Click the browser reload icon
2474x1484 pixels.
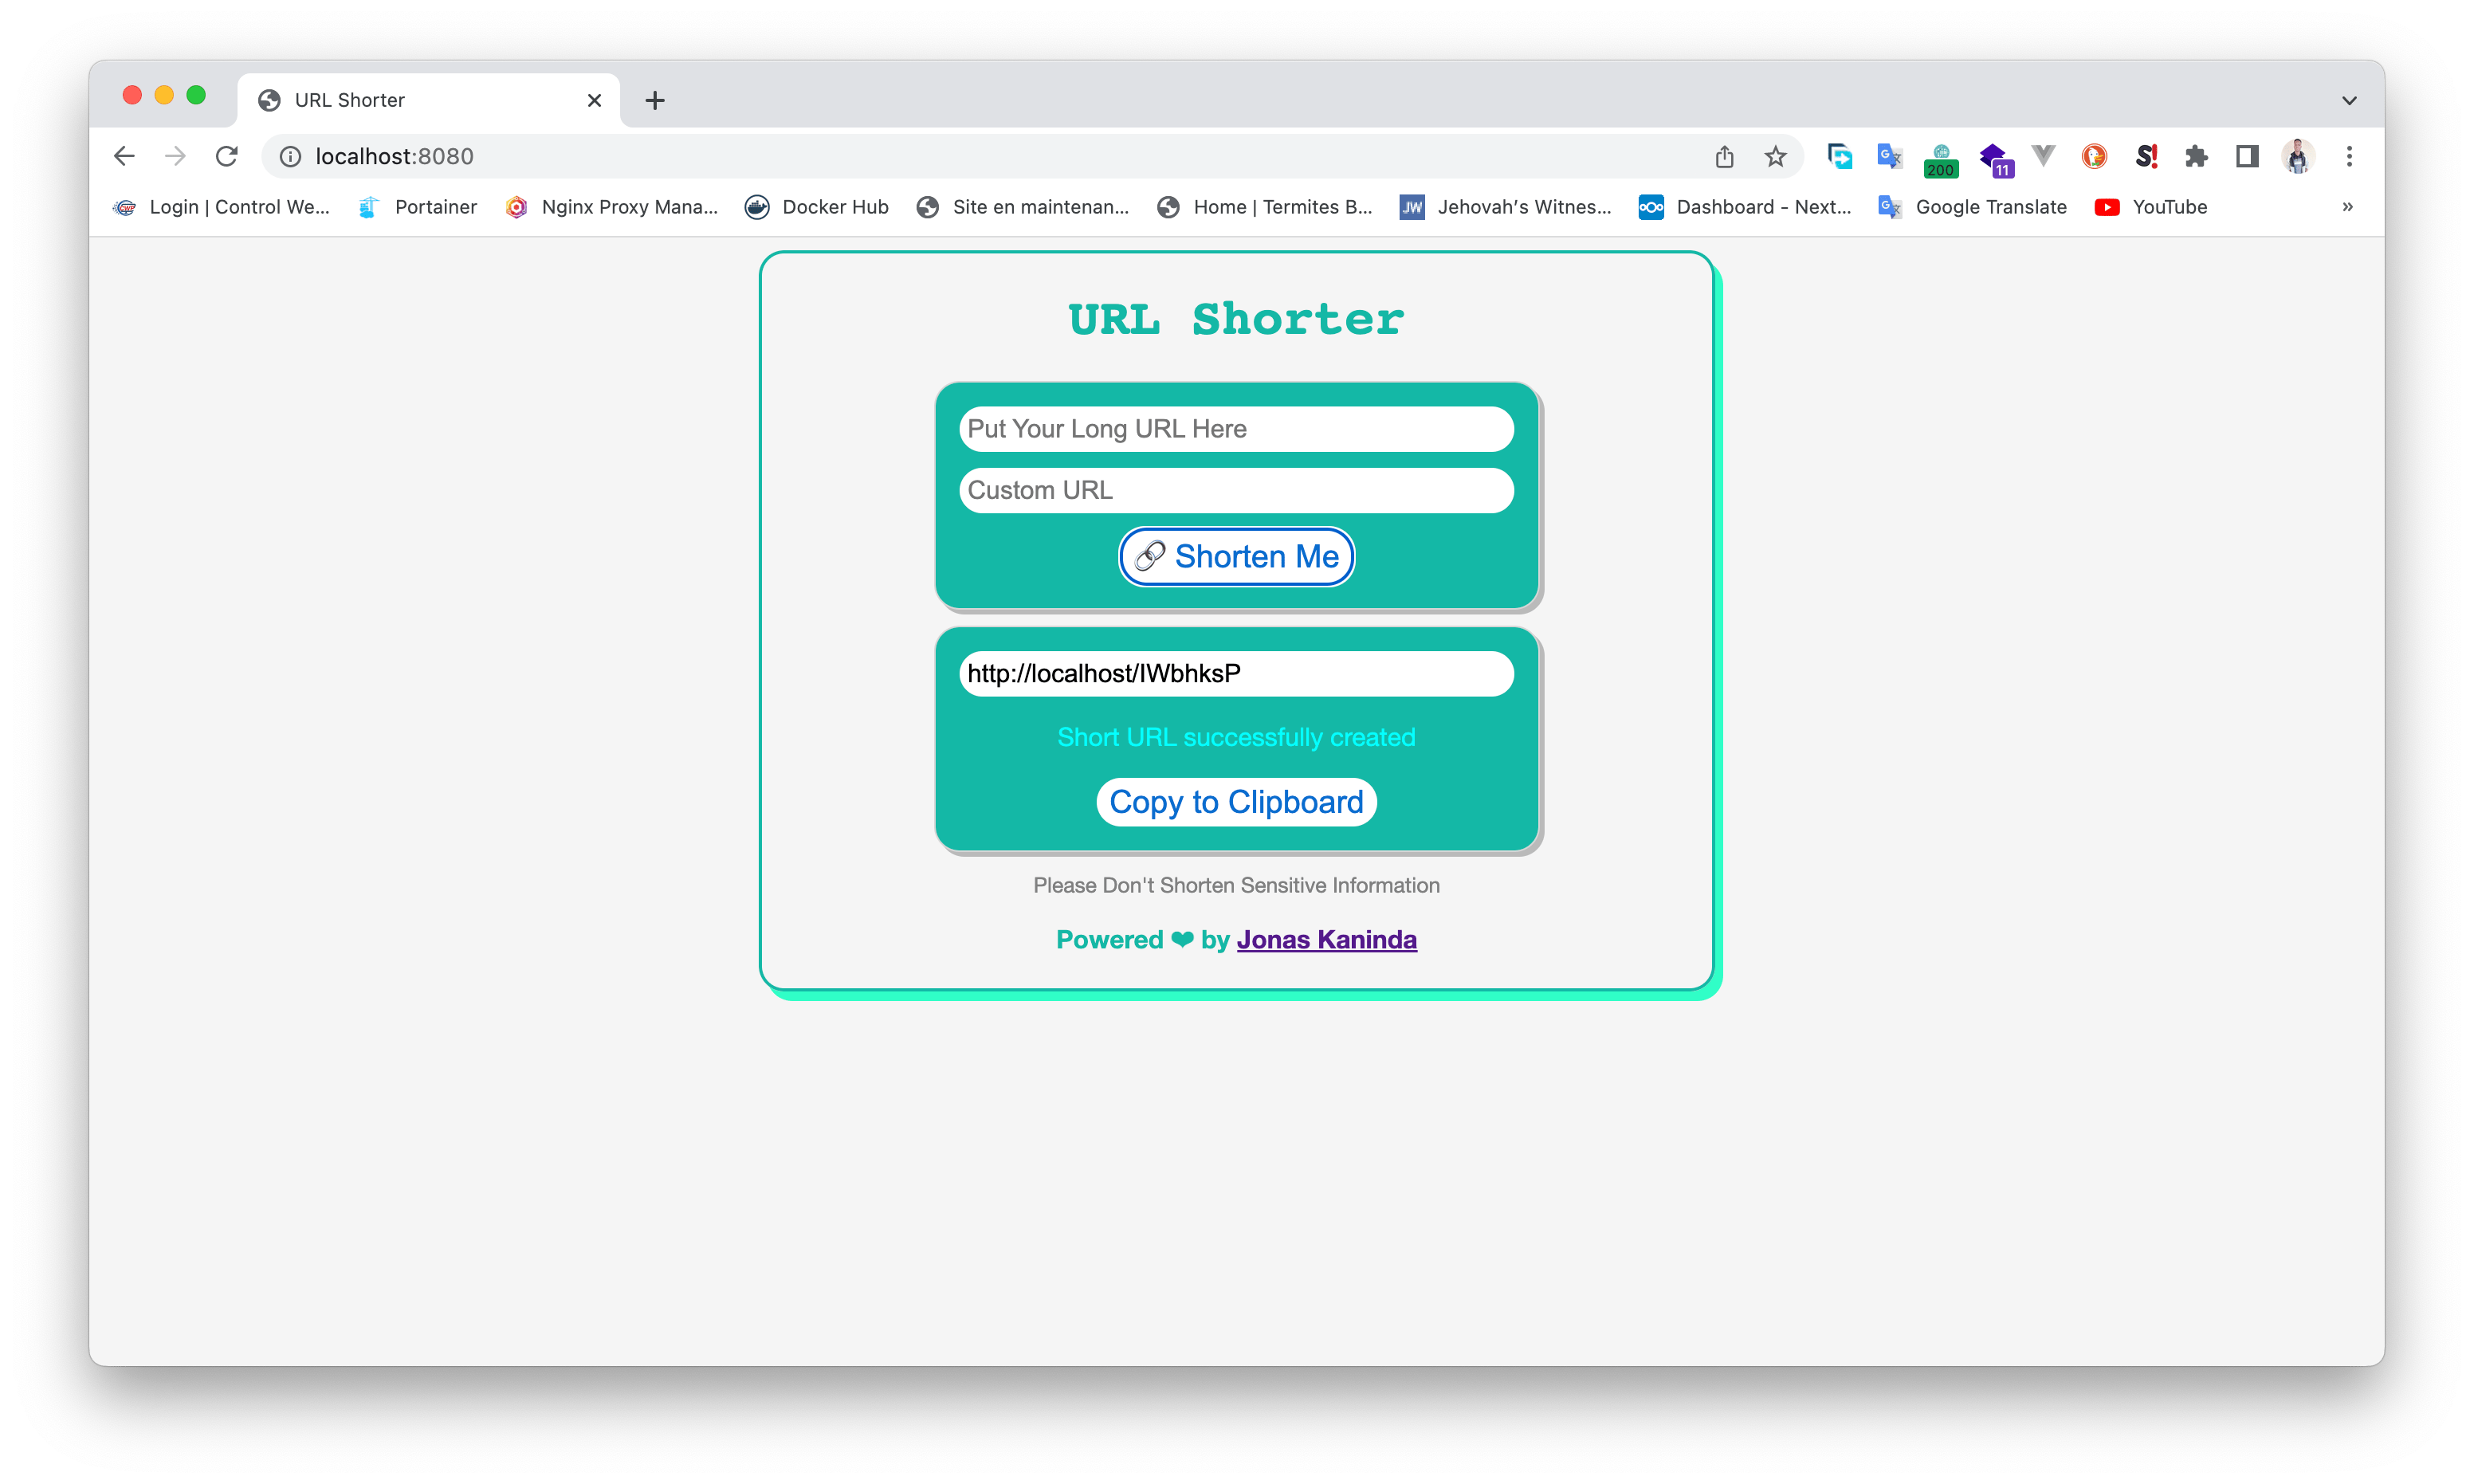point(227,156)
